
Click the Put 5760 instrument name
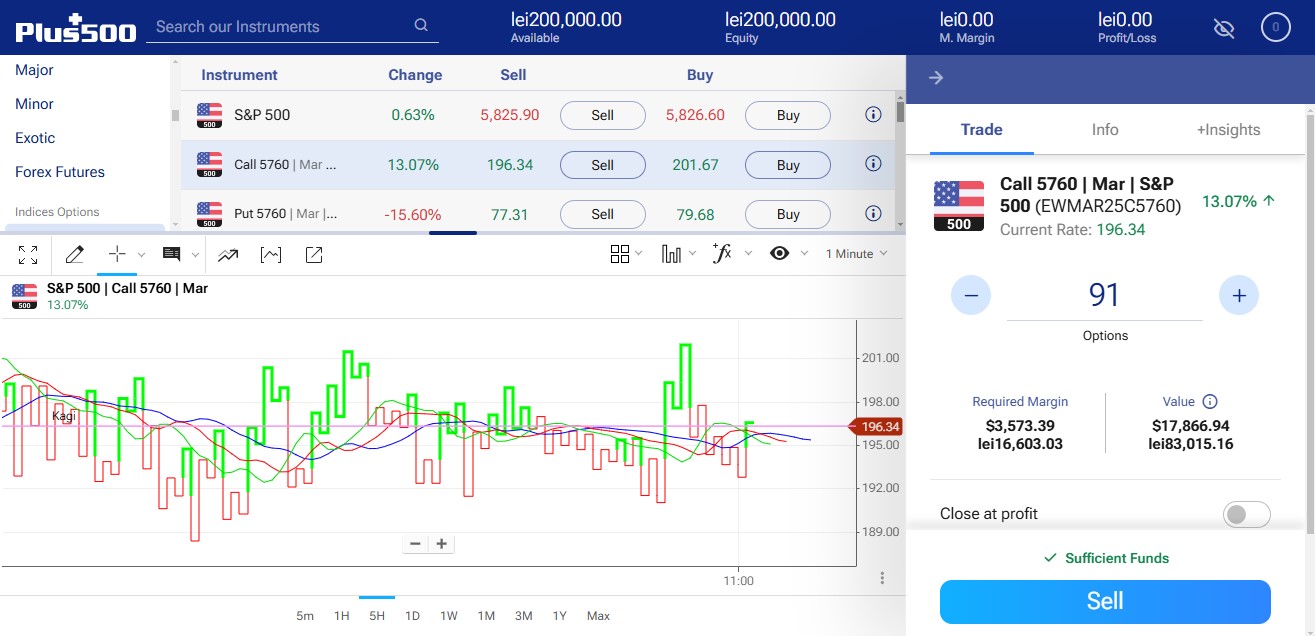(x=285, y=214)
